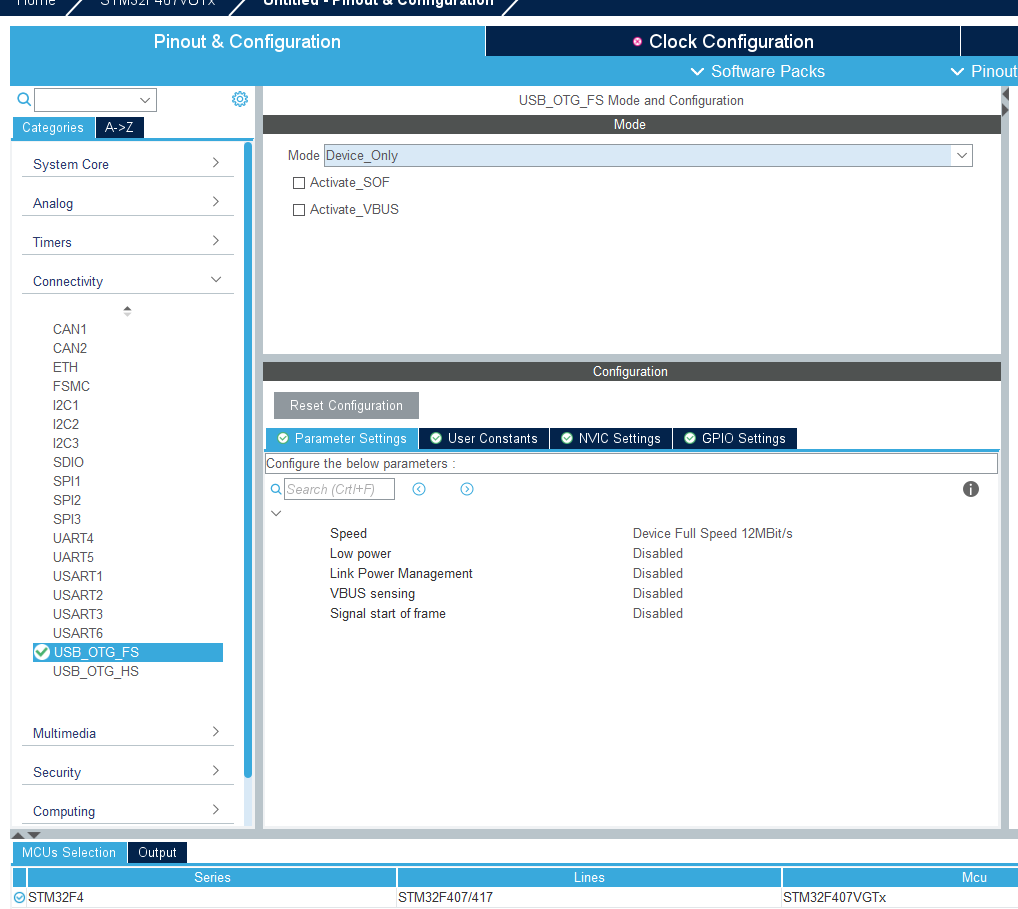Expand the Computing category
1018x909 pixels.
(x=127, y=810)
